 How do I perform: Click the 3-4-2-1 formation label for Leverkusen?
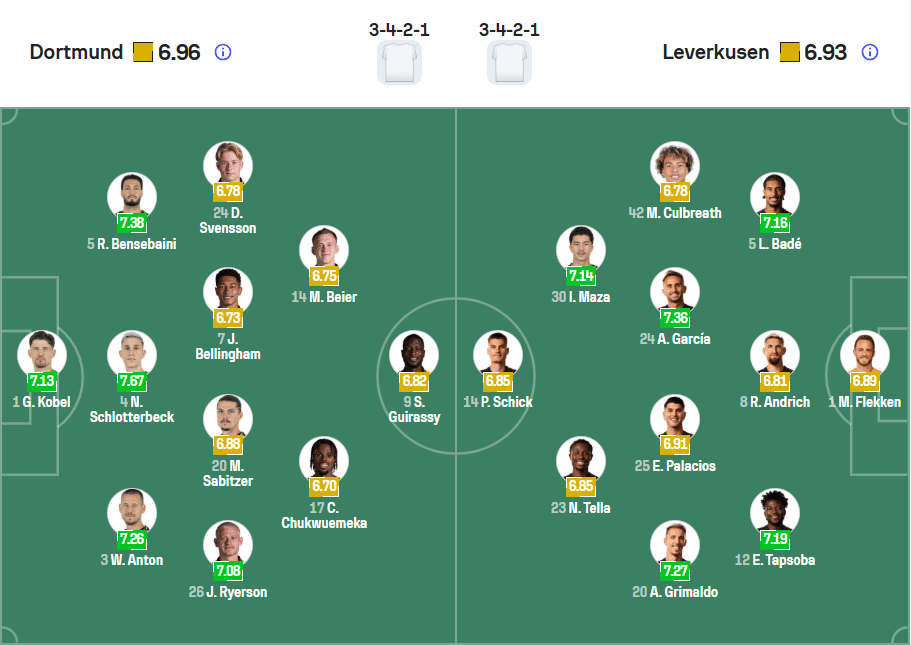point(509,31)
